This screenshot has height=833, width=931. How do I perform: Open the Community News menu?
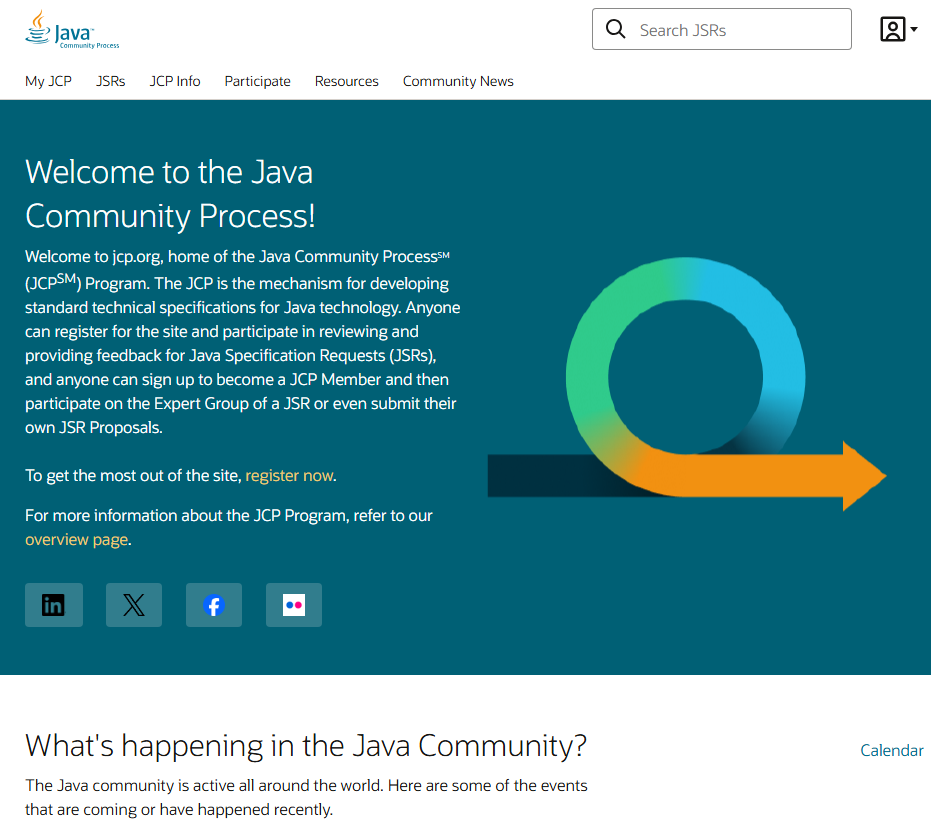pyautogui.click(x=458, y=81)
